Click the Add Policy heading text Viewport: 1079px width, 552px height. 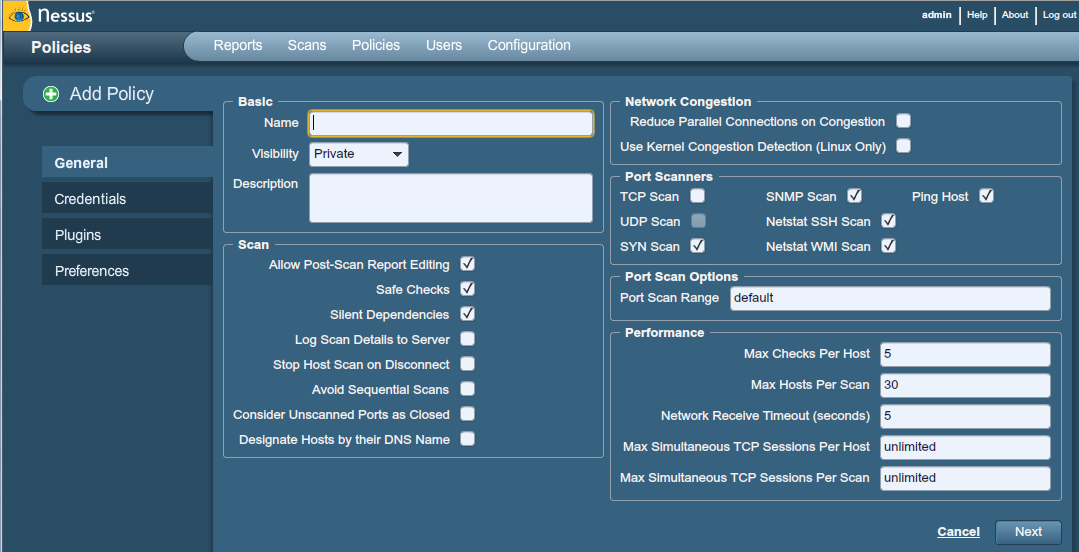click(x=111, y=94)
